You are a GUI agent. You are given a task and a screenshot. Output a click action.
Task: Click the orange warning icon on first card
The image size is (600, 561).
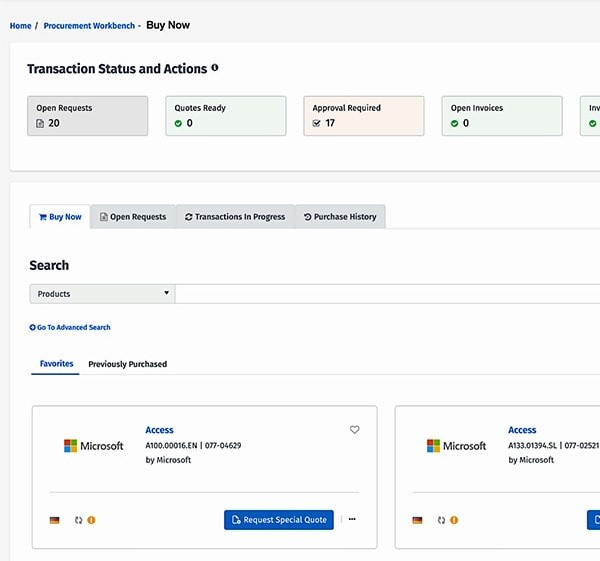91,520
